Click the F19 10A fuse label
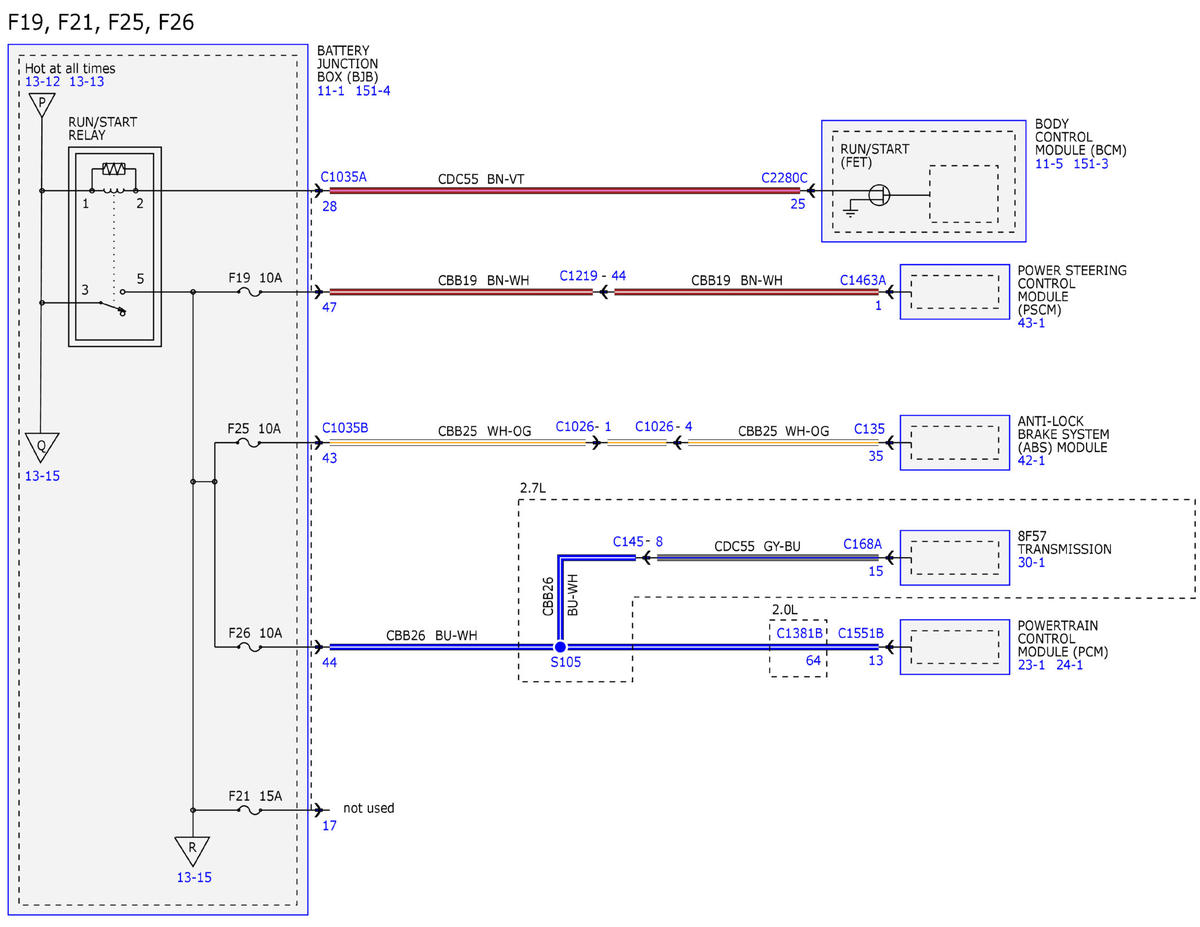 coord(255,277)
